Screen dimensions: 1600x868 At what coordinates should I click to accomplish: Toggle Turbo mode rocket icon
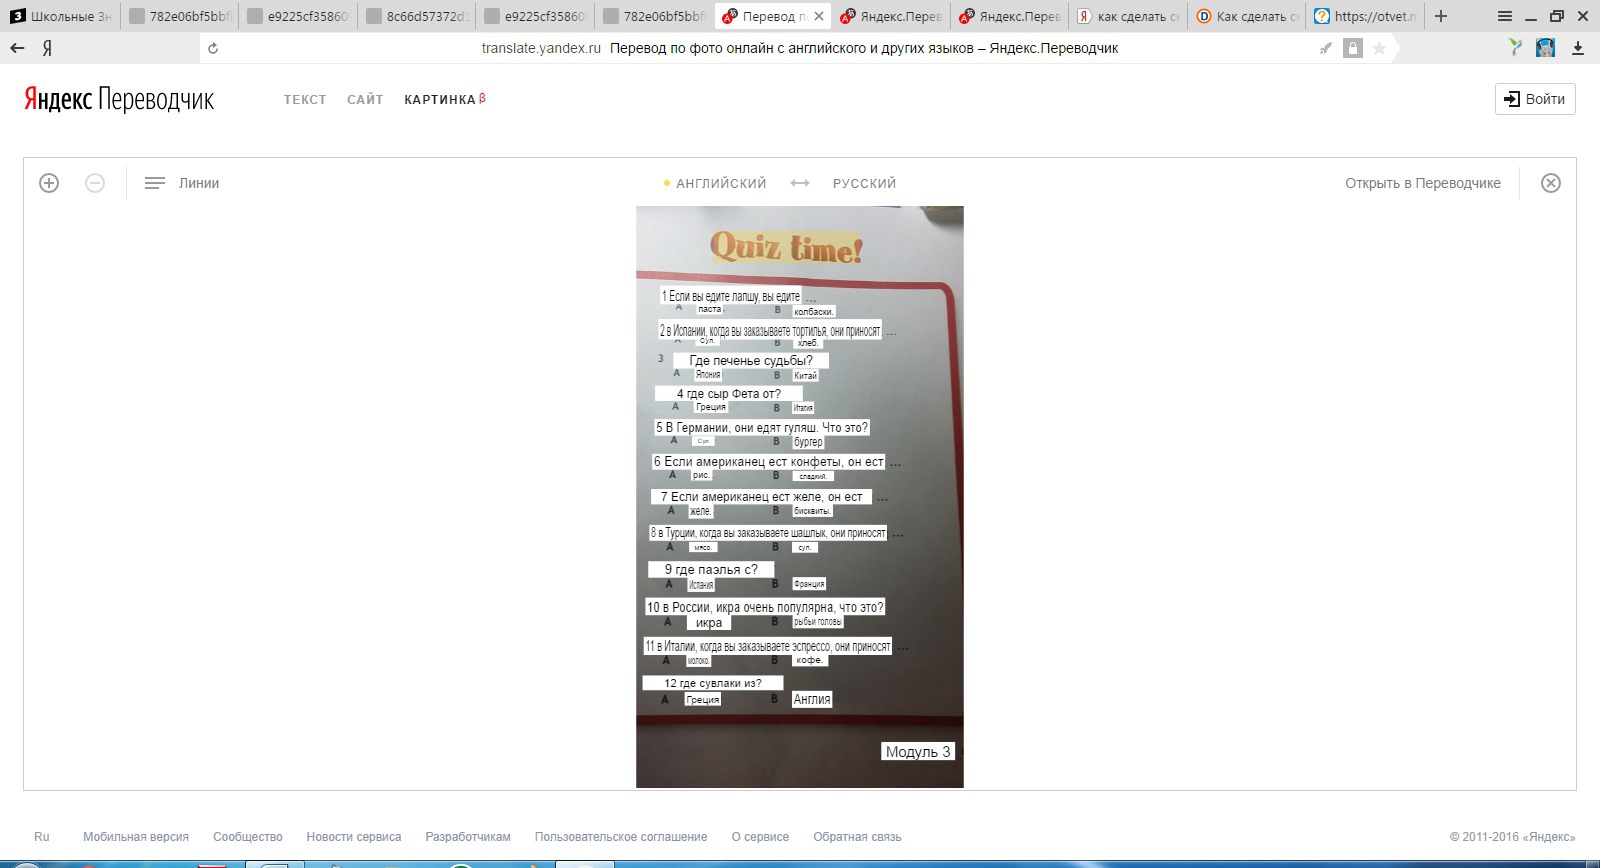pyautogui.click(x=1325, y=48)
